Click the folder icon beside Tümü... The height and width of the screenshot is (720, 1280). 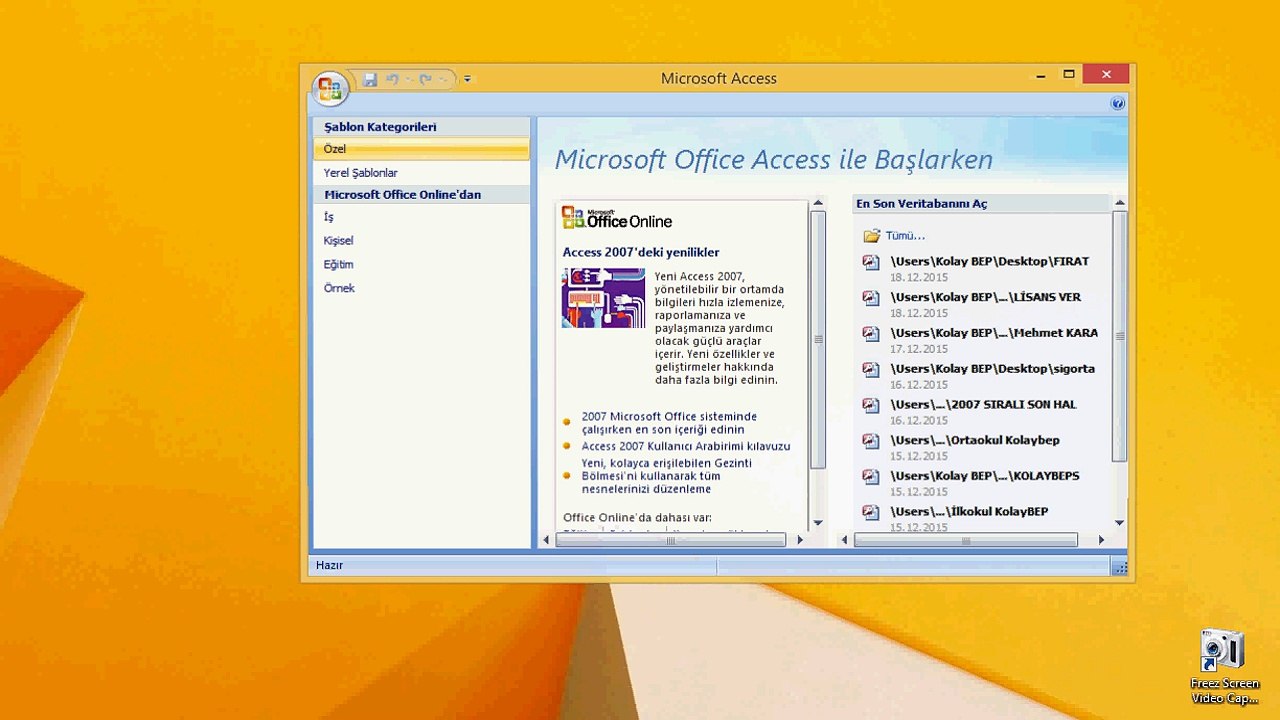point(872,236)
